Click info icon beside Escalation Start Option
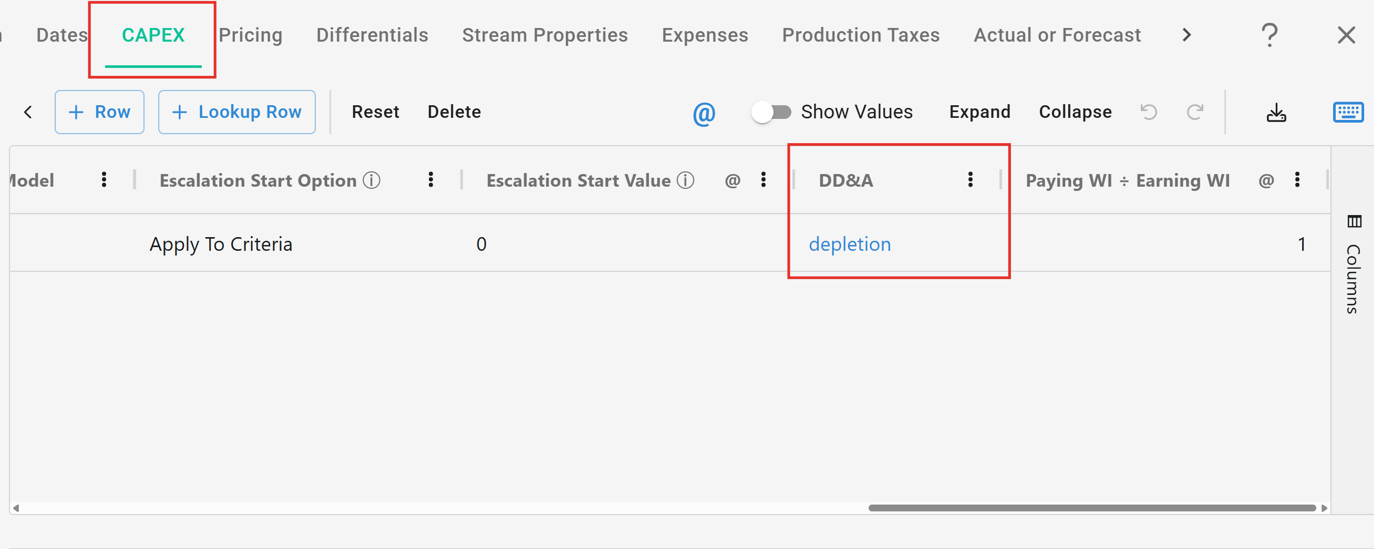The image size is (1374, 549). click(372, 181)
